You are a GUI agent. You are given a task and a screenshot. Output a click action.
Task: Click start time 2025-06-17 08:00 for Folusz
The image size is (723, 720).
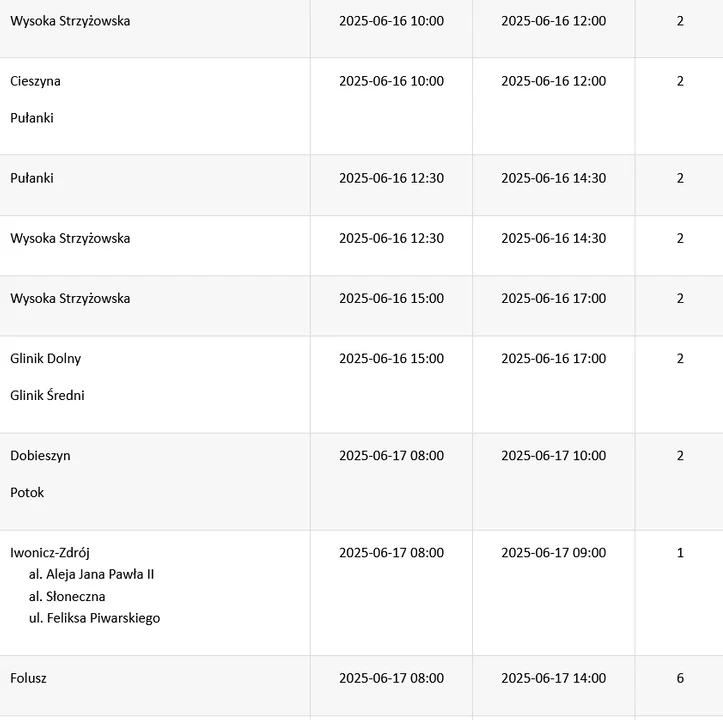[x=391, y=678]
